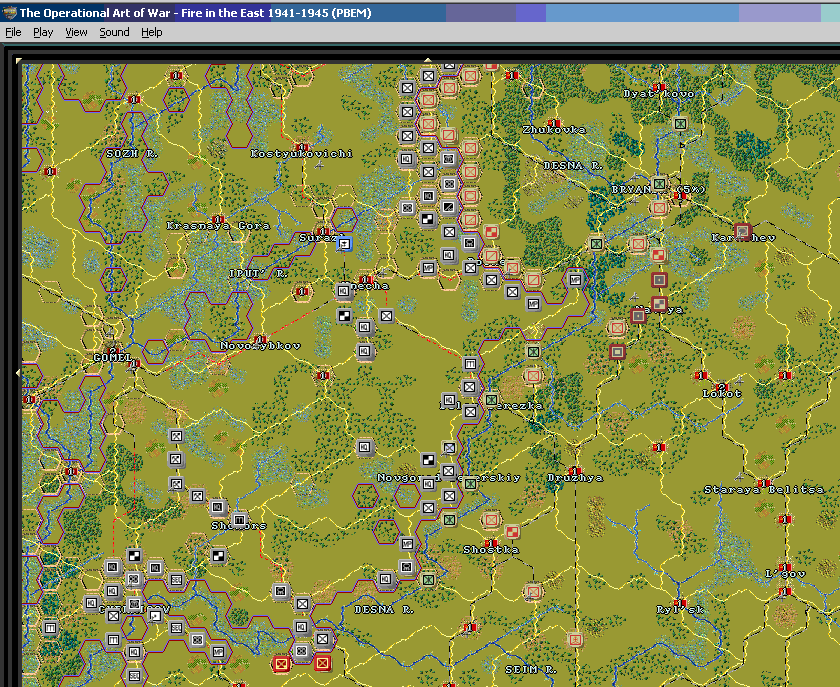
Task: Select checkered armor unit directly below Unecha HQ
Action: pos(344,316)
